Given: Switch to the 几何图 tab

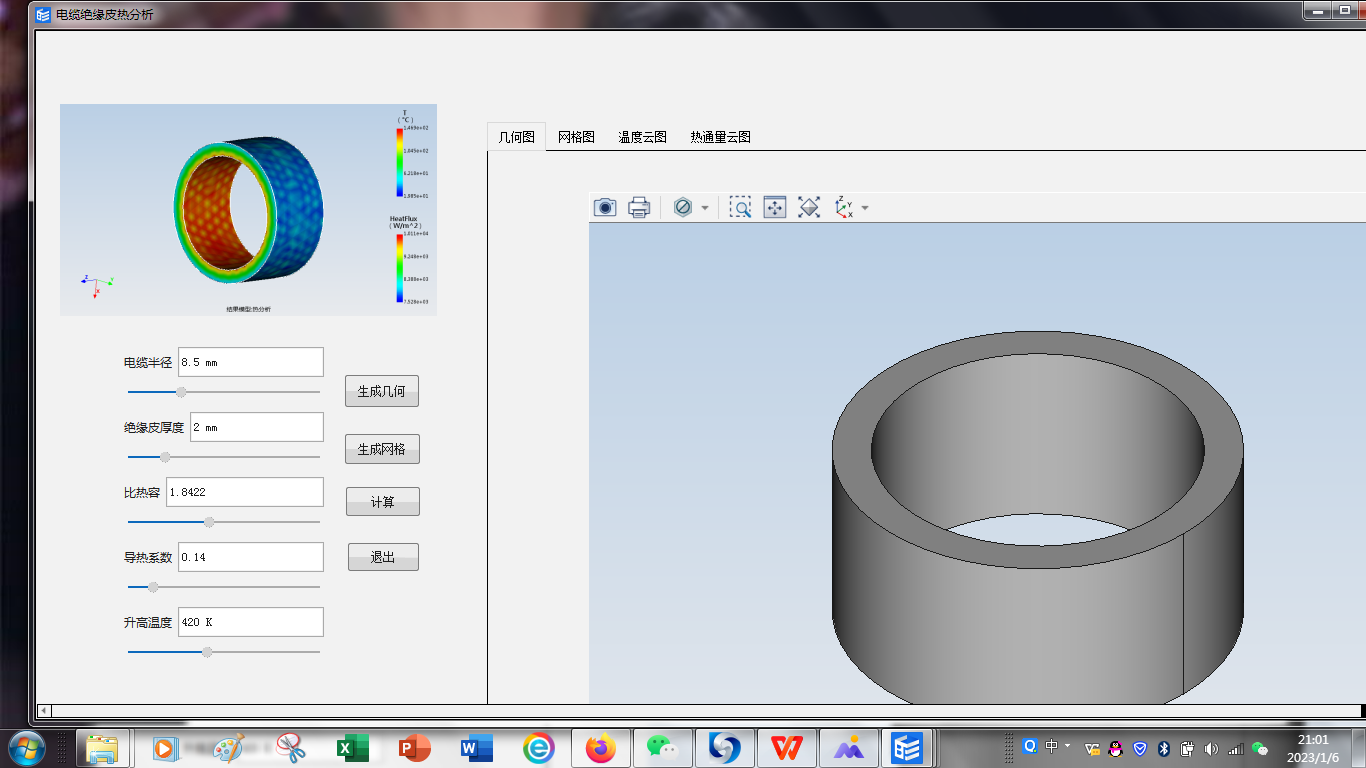Looking at the screenshot, I should point(517,137).
